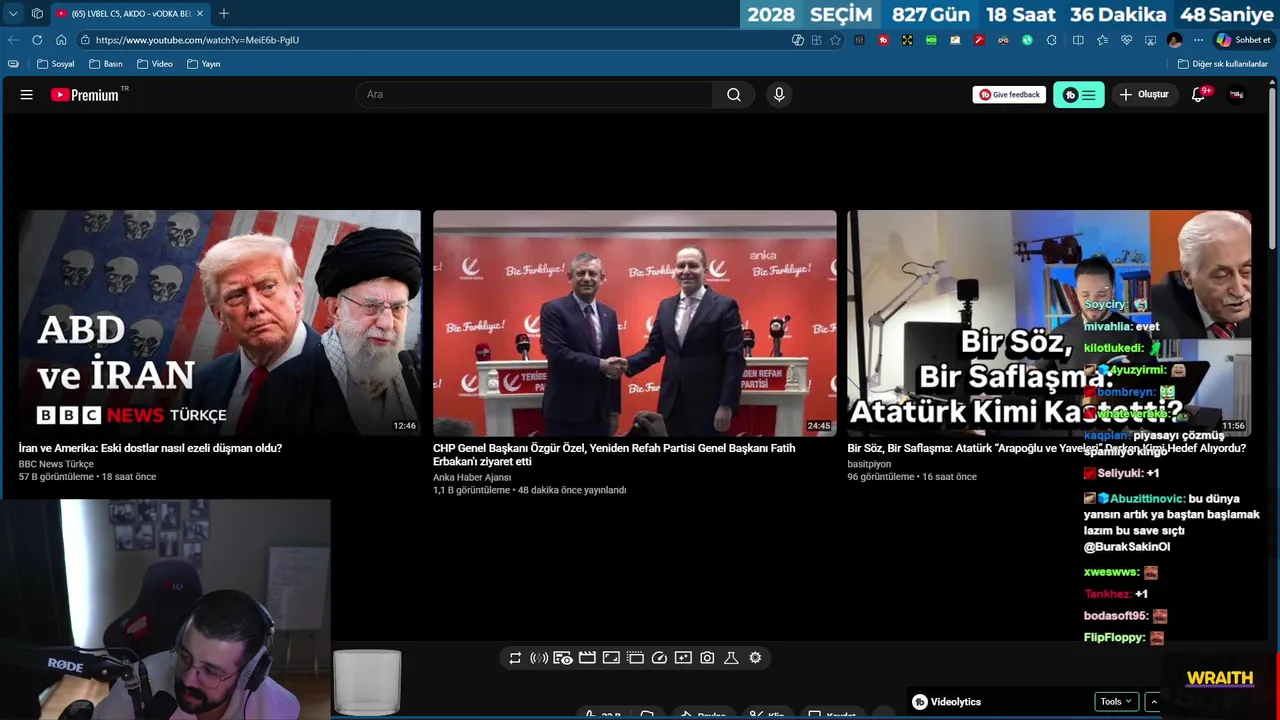Click the picture-in-picture rectangle icon
1280x720 pixels.
pyautogui.click(x=611, y=658)
